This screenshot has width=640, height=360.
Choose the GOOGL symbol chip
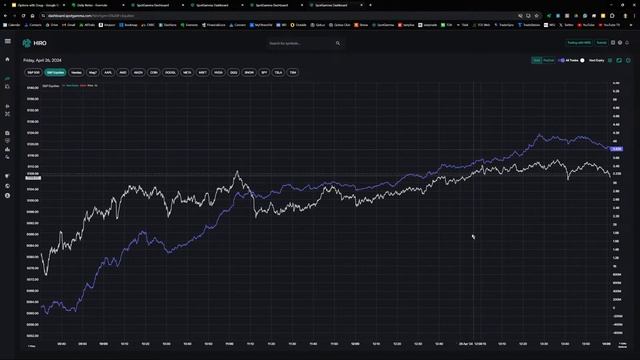tap(170, 73)
